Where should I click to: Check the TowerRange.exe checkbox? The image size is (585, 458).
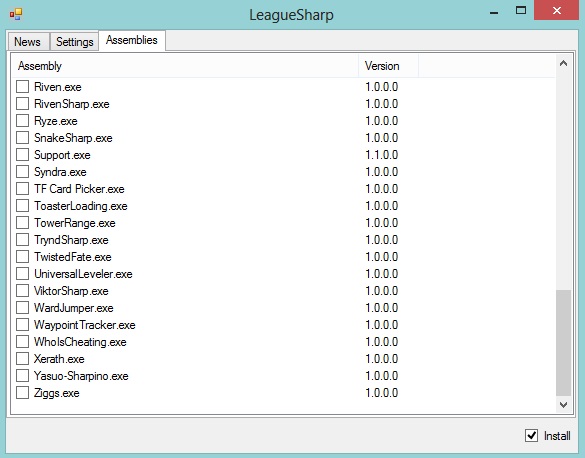(22, 223)
